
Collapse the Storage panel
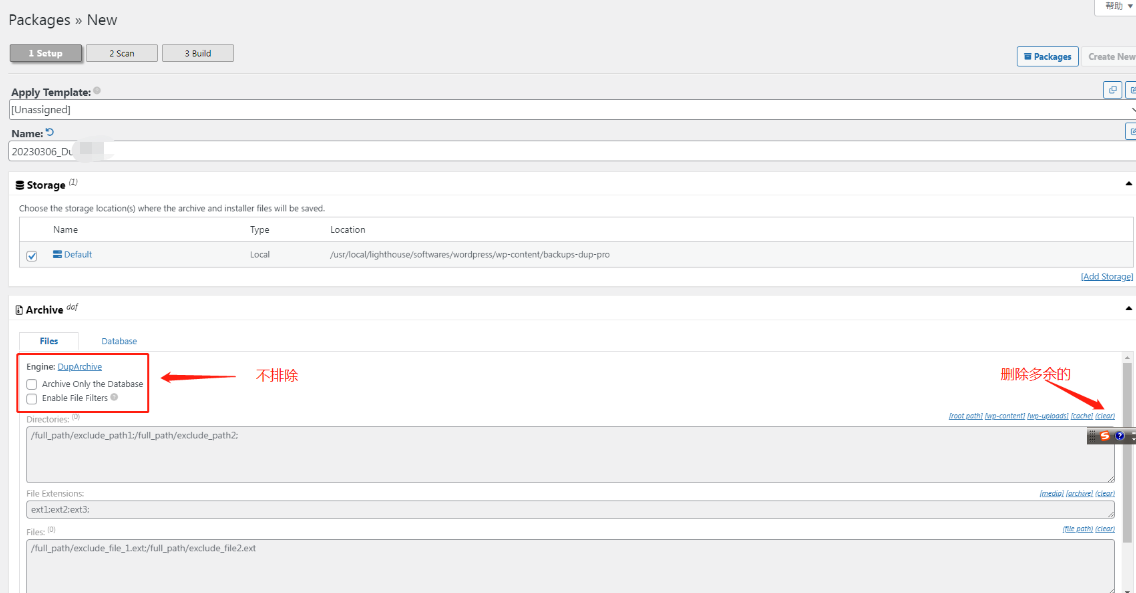pos(1129,184)
